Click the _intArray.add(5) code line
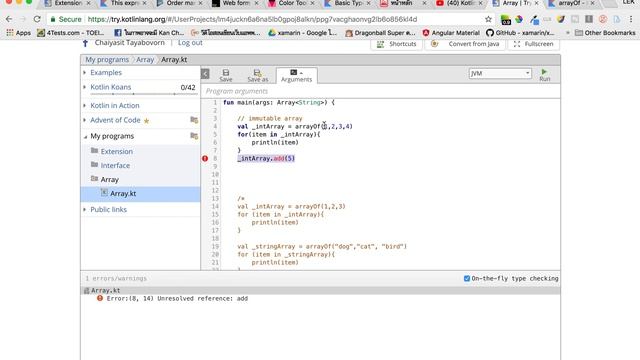The height and width of the screenshot is (360, 640). pos(266,158)
